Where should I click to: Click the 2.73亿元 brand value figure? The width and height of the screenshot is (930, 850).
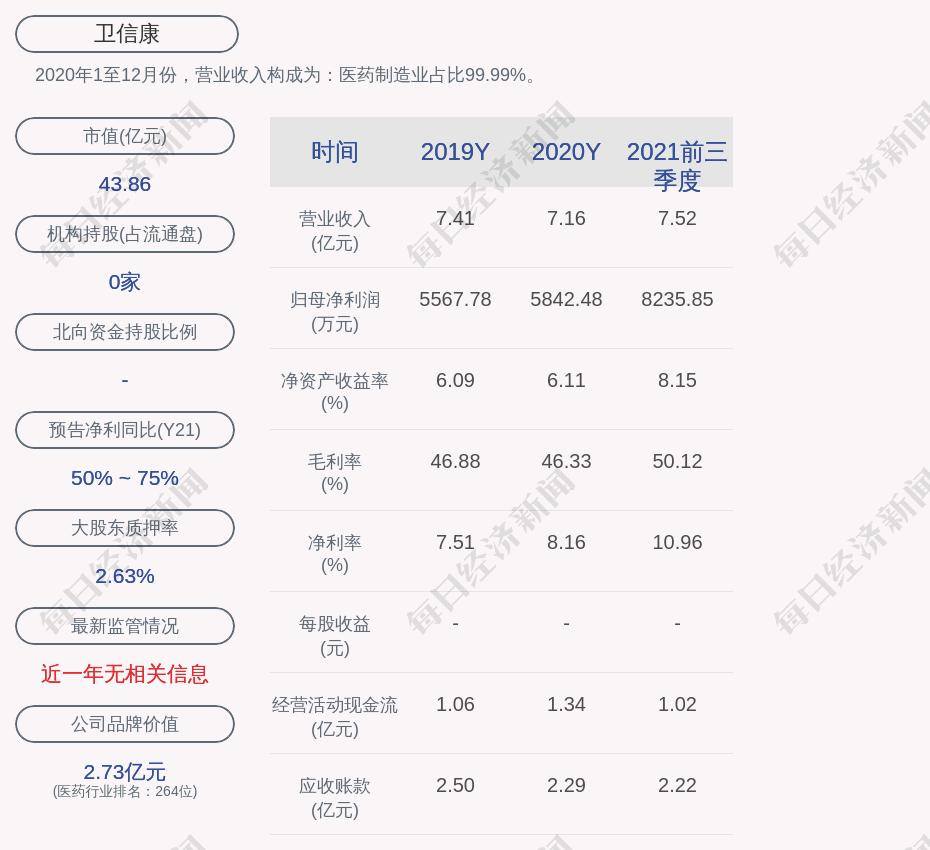pos(125,772)
